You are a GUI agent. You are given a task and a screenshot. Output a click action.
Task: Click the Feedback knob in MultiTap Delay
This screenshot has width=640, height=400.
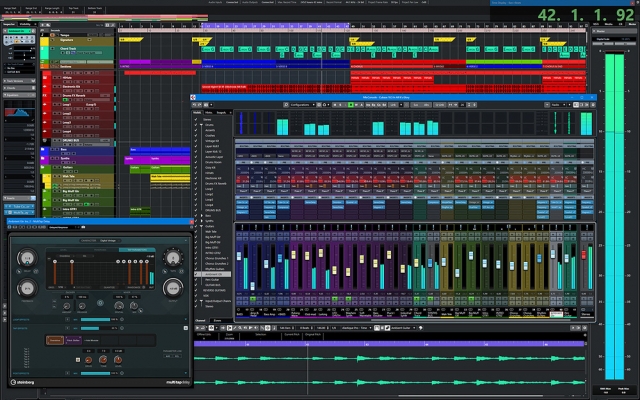click(27, 288)
